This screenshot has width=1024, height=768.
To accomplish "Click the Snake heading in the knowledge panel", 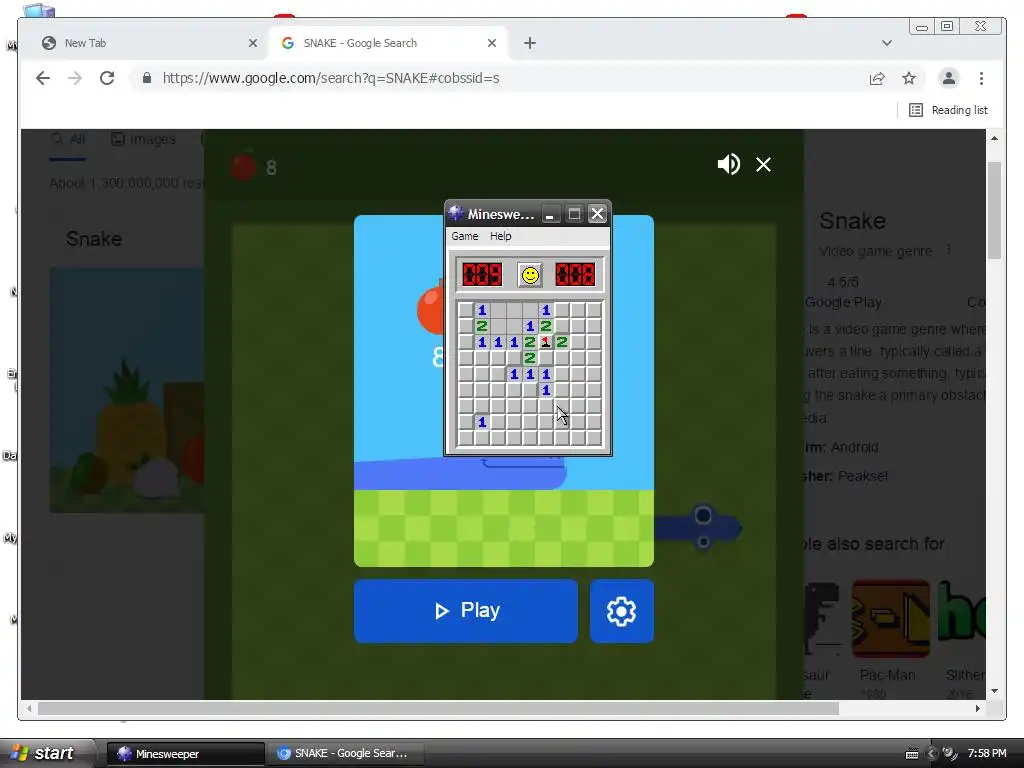I will (852, 221).
